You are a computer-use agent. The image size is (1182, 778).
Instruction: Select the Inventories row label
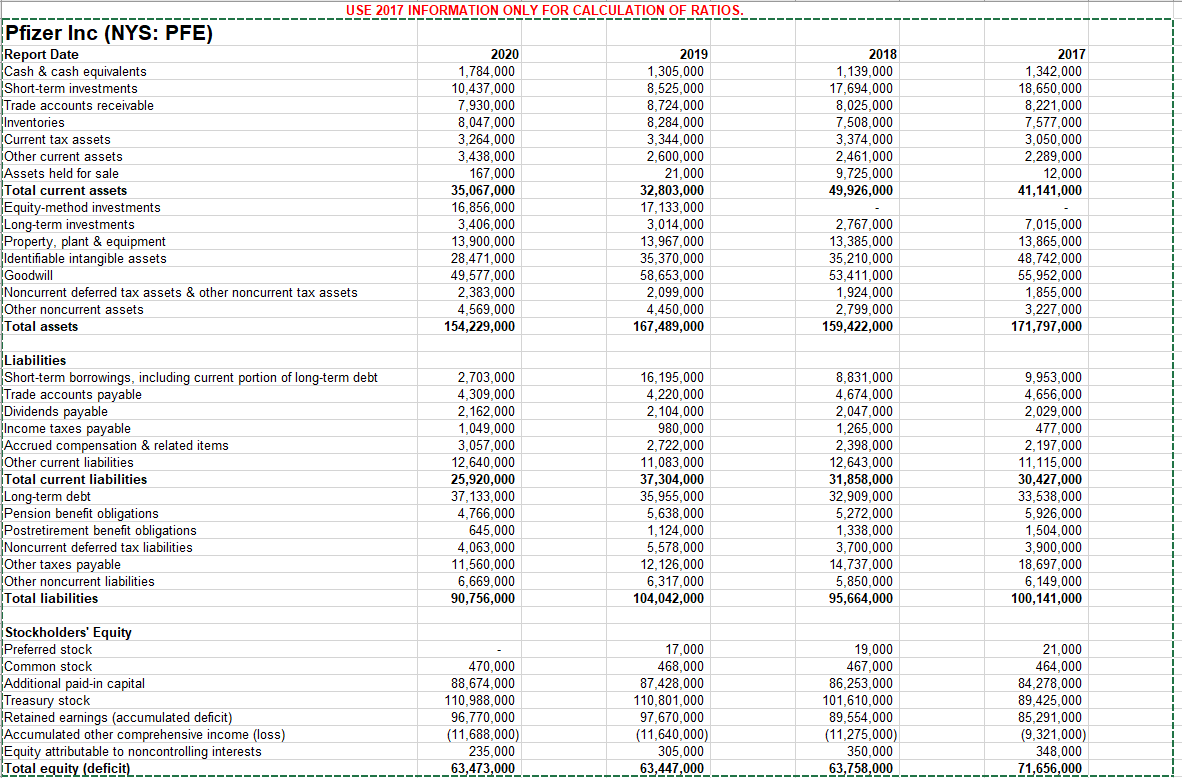tap(35, 123)
